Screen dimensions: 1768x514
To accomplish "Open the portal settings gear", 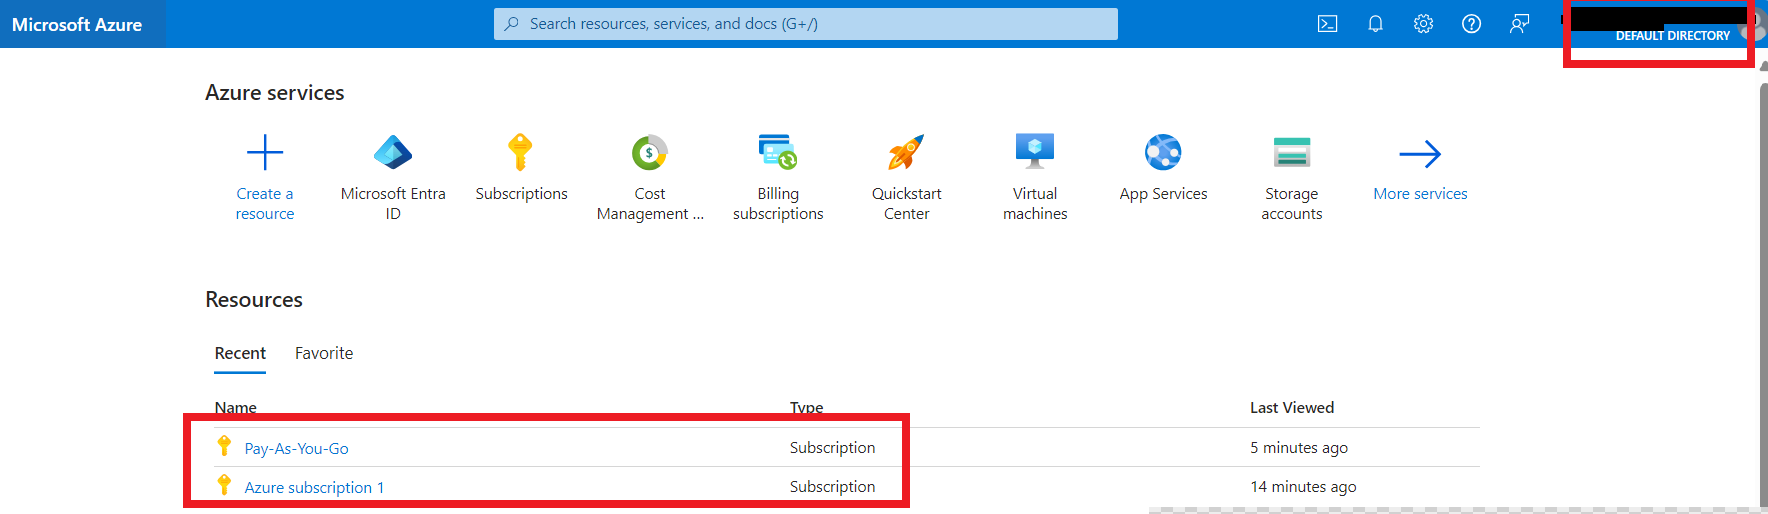I will point(1423,24).
